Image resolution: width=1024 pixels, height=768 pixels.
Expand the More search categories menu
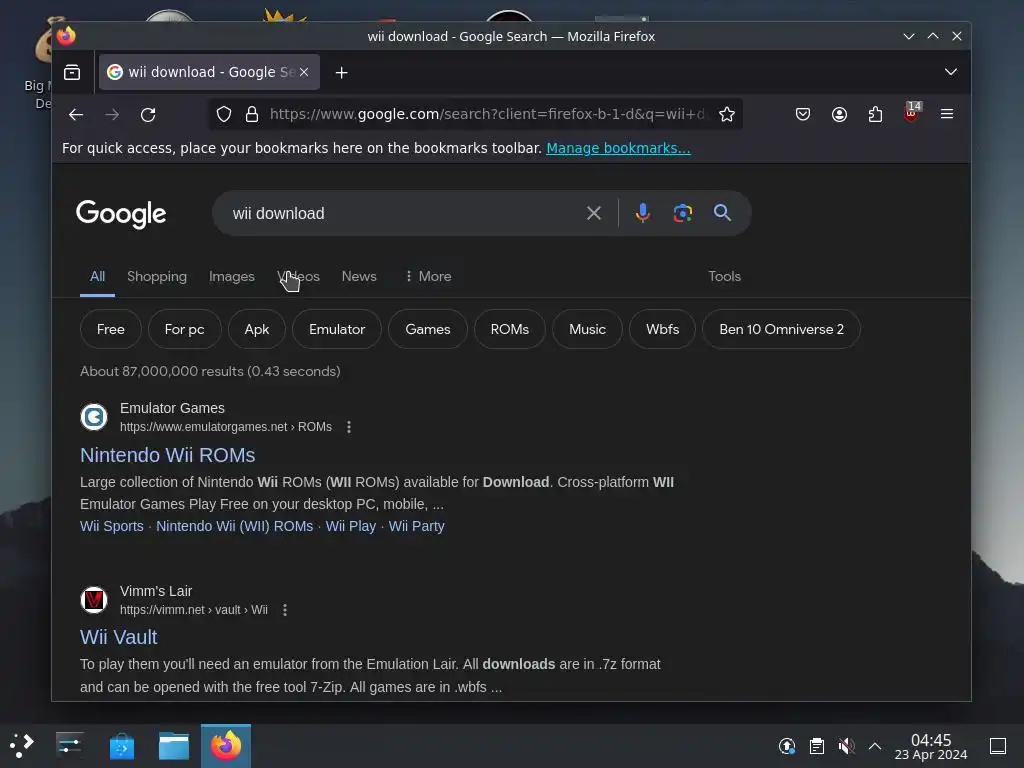428,276
